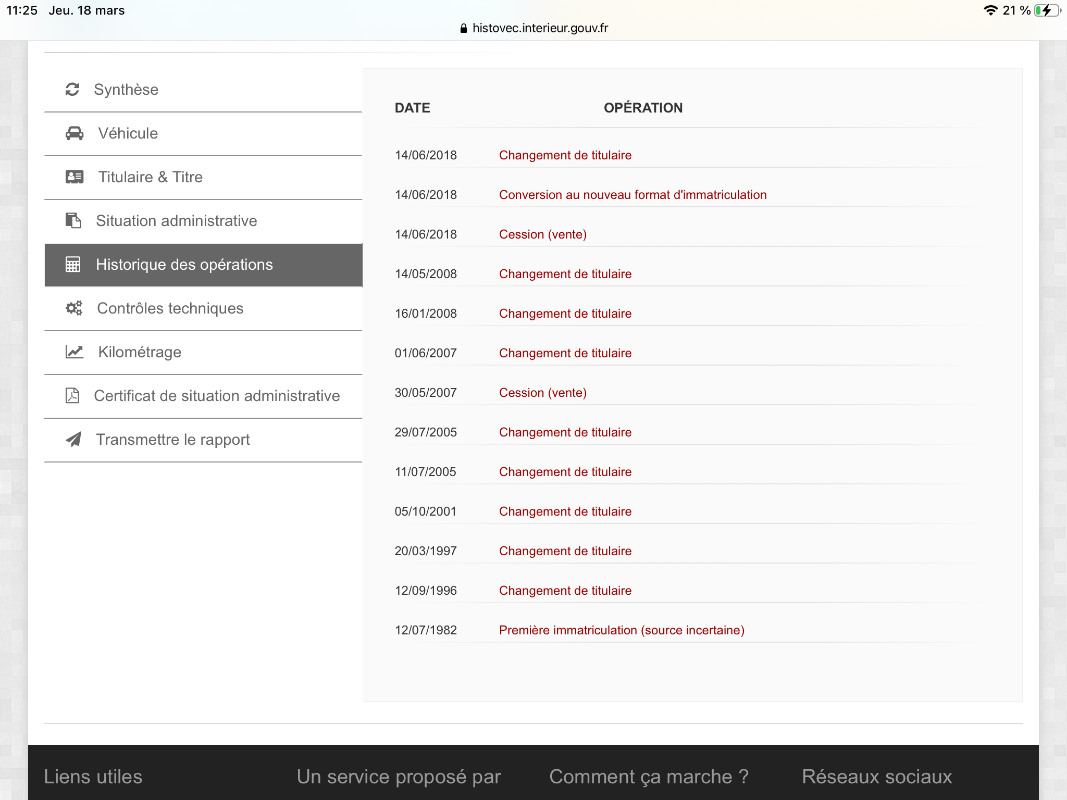
Task: Click the gears icon for Contrôles techniques
Action: pyautogui.click(x=74, y=309)
